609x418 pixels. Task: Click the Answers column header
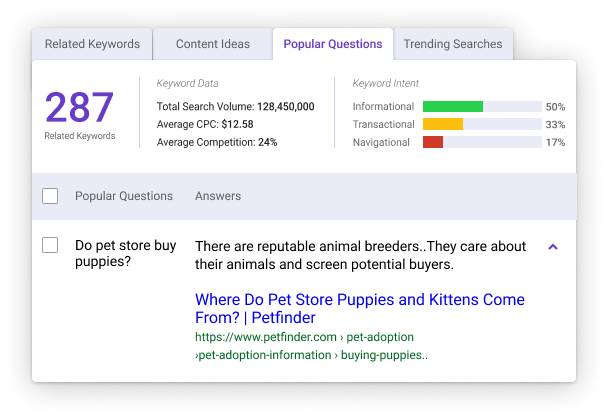click(218, 196)
